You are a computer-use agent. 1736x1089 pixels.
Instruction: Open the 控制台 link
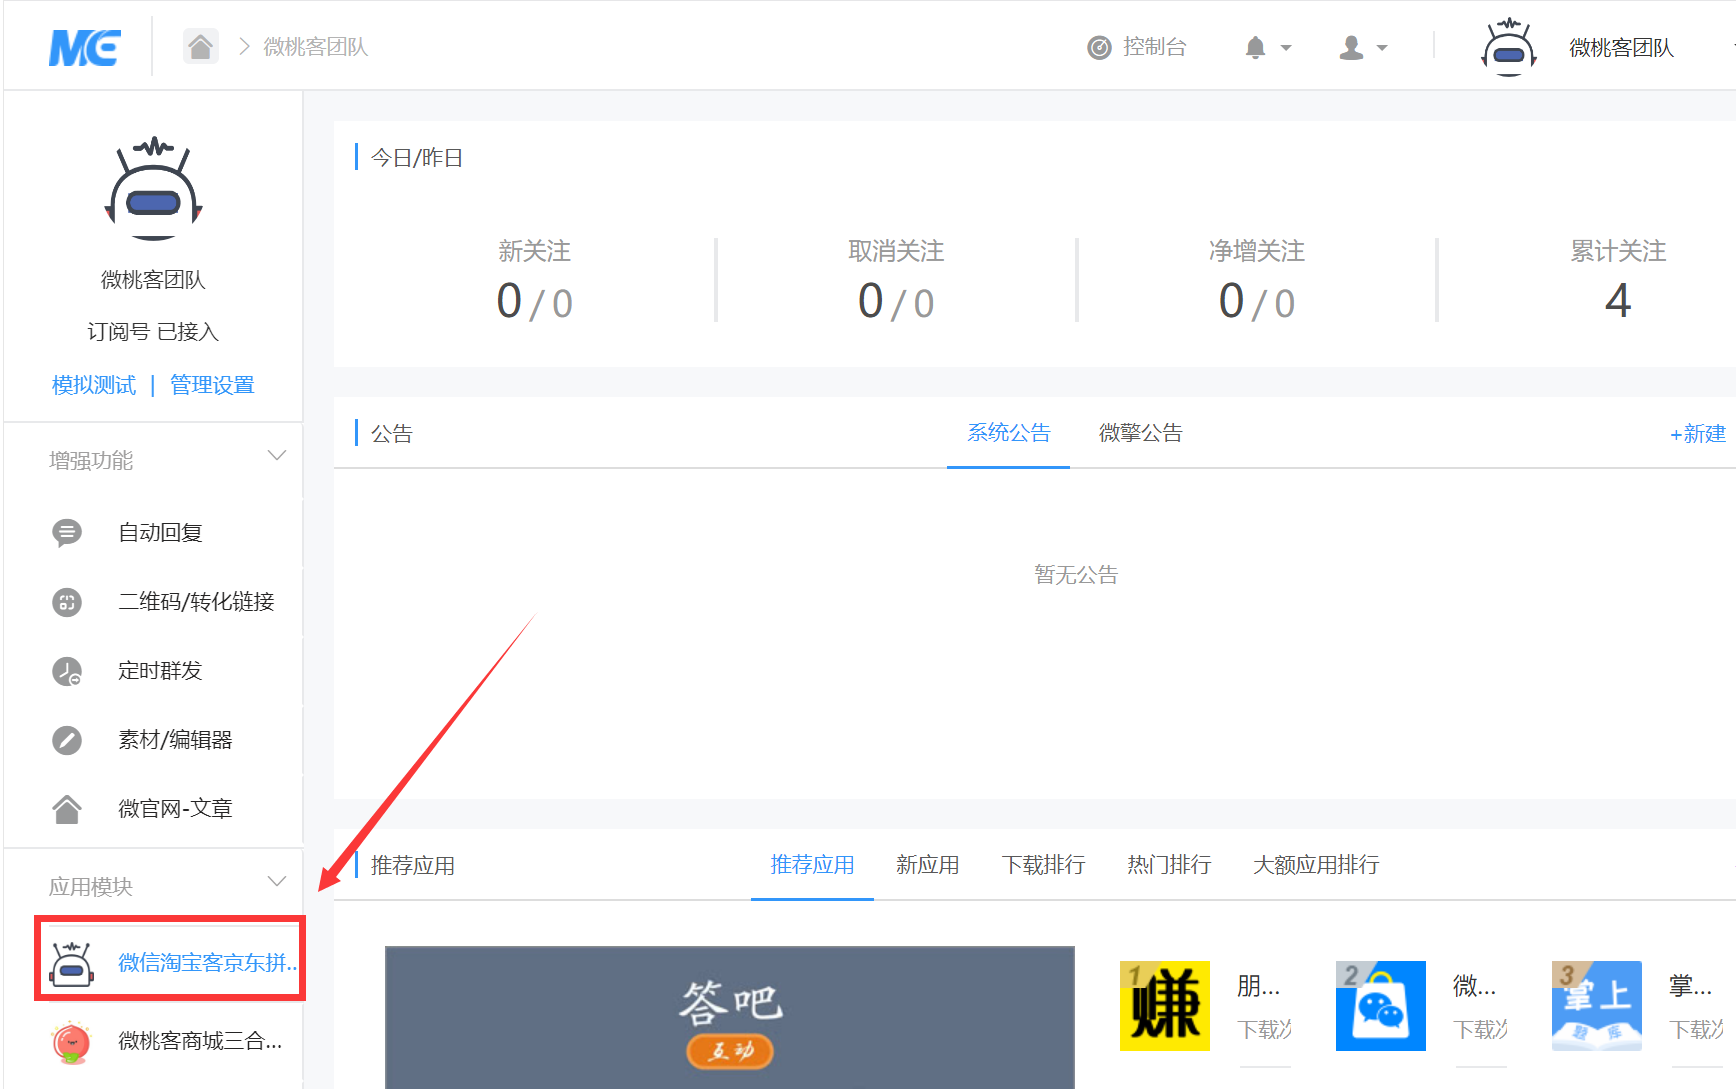pyautogui.click(x=1154, y=47)
